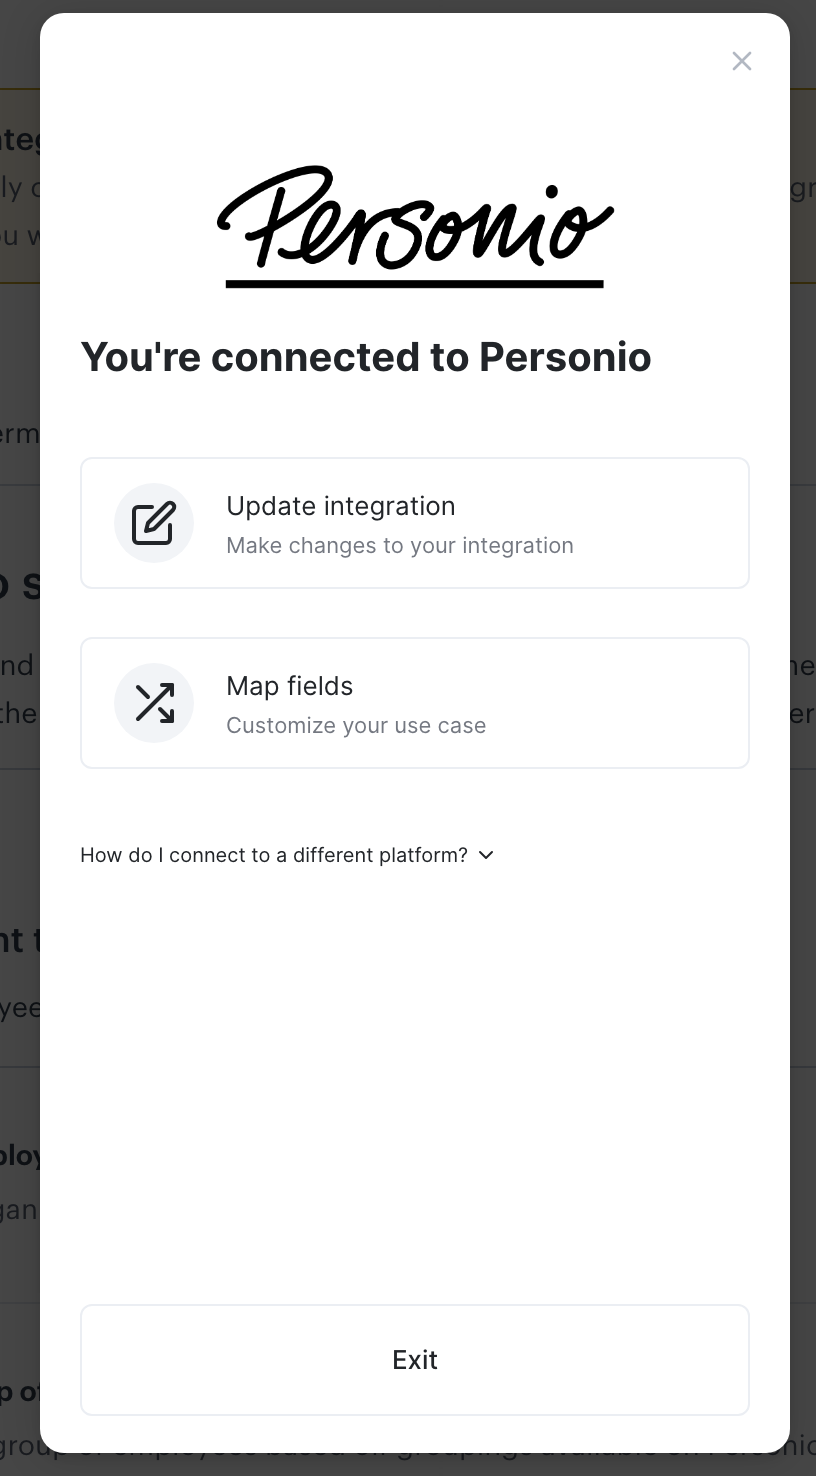Click the black underline beneath the Personio logo
Screen dimensions: 816x1476
[415, 284]
